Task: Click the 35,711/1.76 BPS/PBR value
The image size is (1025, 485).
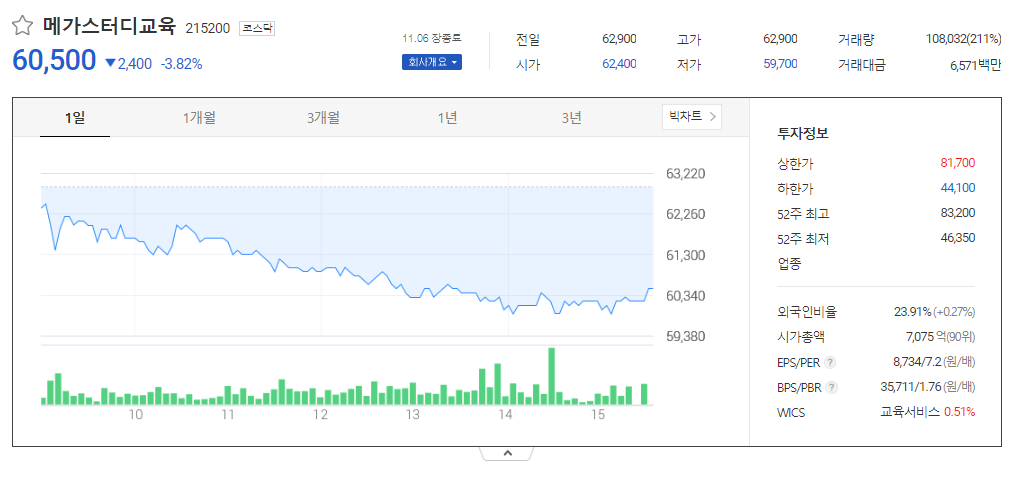Action: [911, 387]
